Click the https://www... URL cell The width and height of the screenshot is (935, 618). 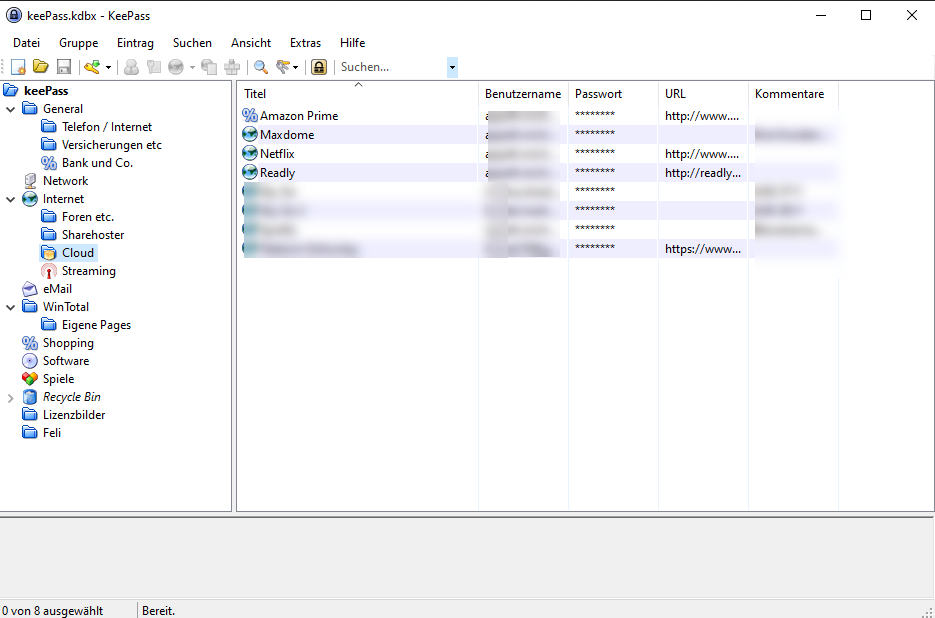click(703, 249)
